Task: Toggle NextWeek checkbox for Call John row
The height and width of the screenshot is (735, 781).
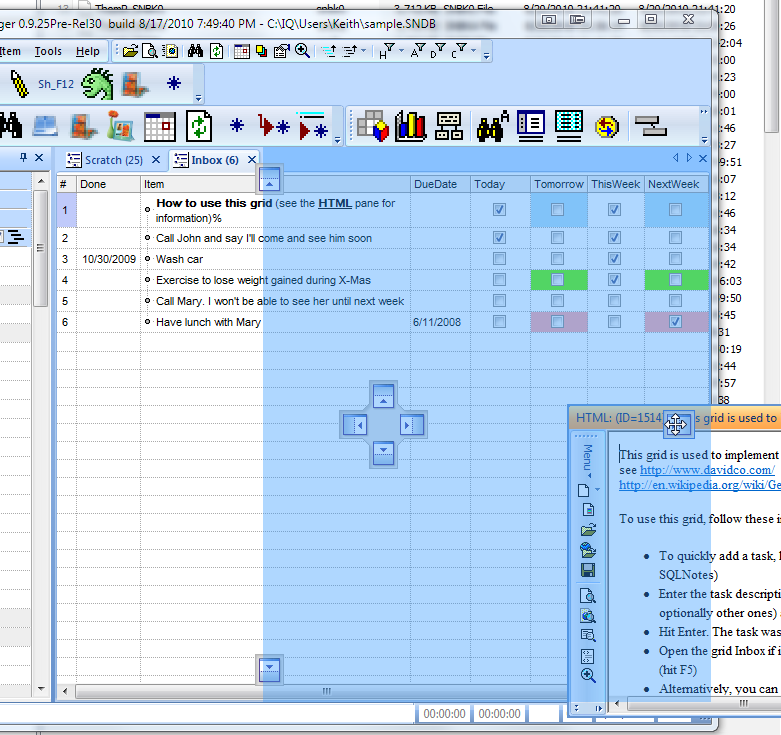Action: (x=675, y=238)
